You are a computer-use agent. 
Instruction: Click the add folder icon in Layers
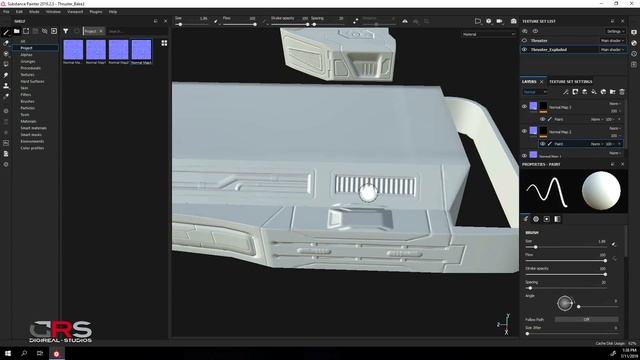(x=613, y=92)
